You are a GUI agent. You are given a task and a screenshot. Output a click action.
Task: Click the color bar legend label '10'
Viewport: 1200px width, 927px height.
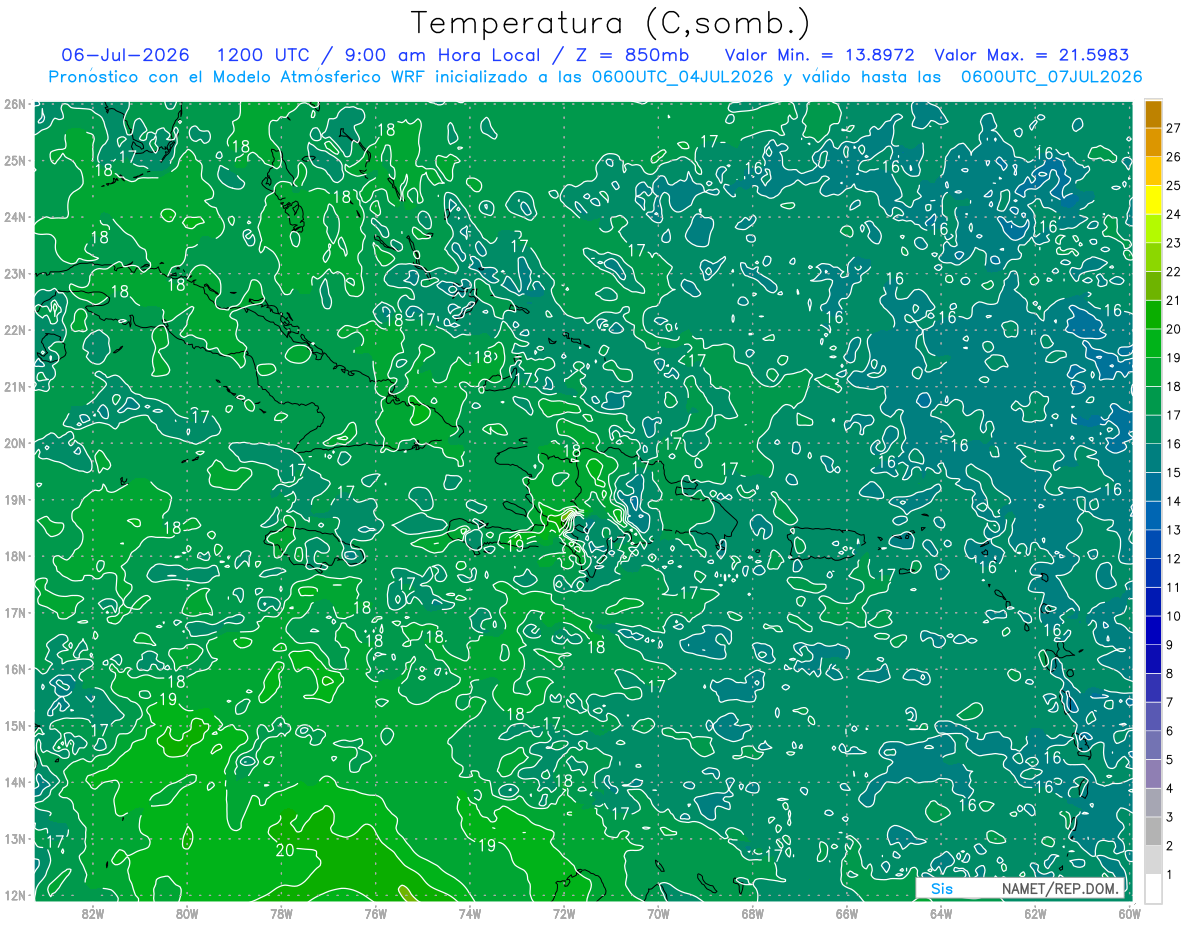pos(1173,616)
